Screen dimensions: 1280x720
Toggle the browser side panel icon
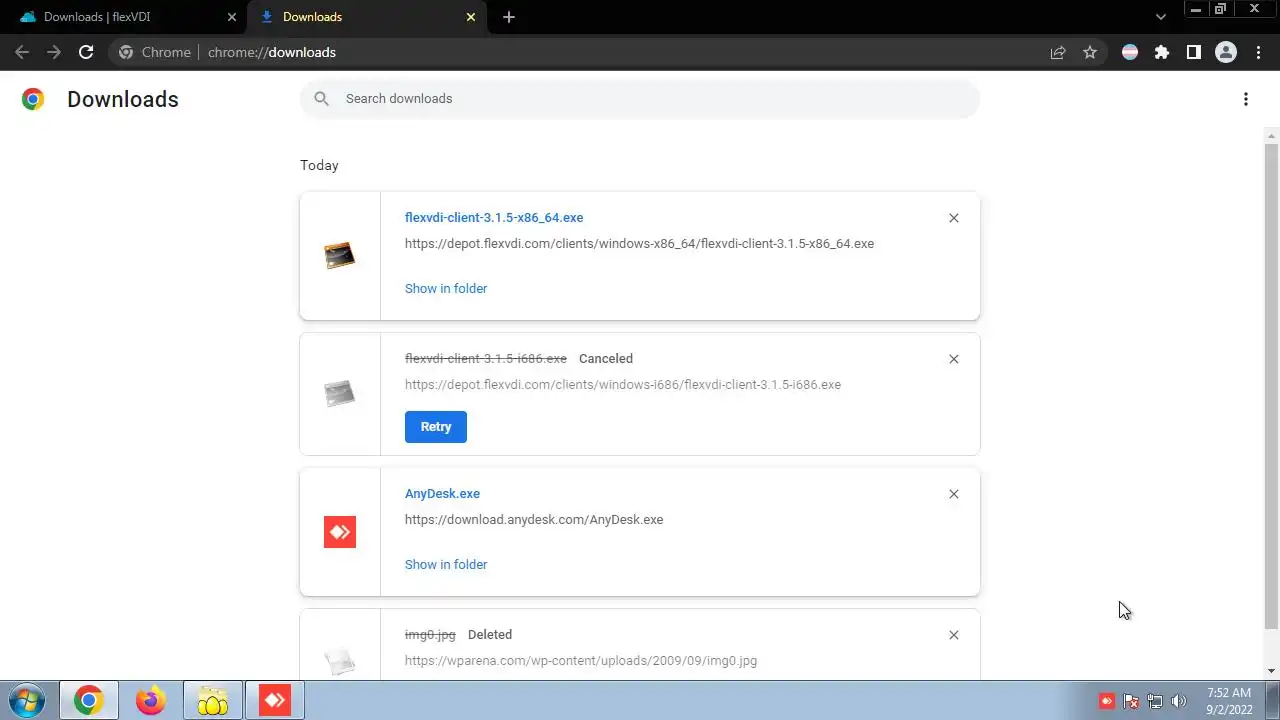(x=1193, y=52)
